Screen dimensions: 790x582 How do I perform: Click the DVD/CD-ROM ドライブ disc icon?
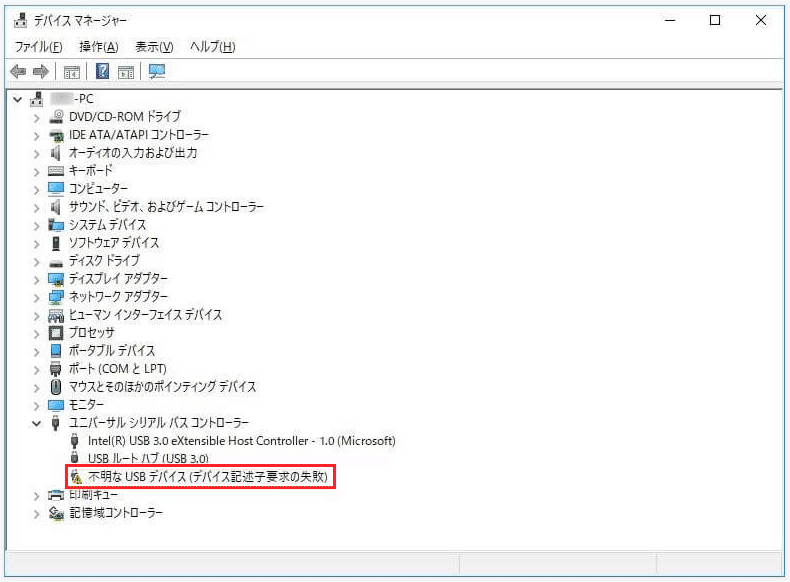(x=56, y=117)
